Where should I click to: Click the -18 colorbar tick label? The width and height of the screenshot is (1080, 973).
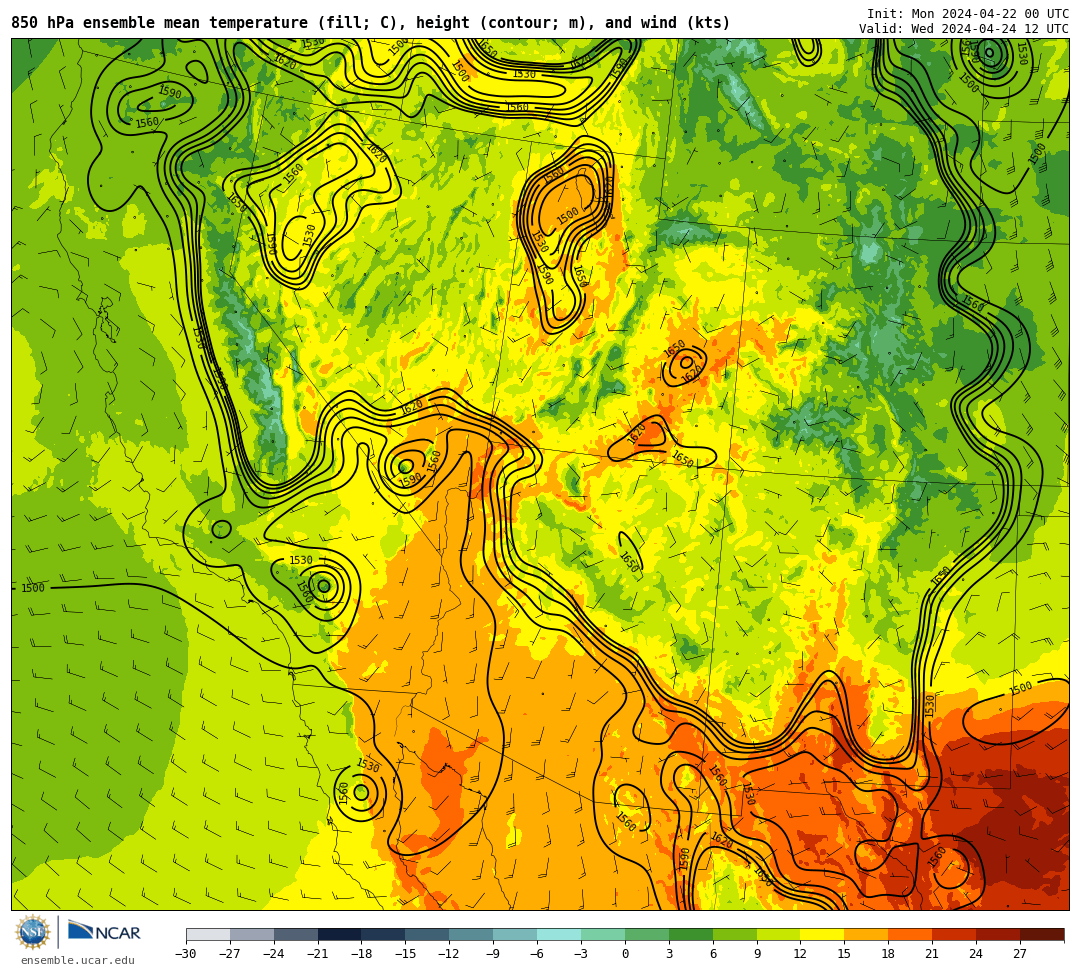pos(362,954)
